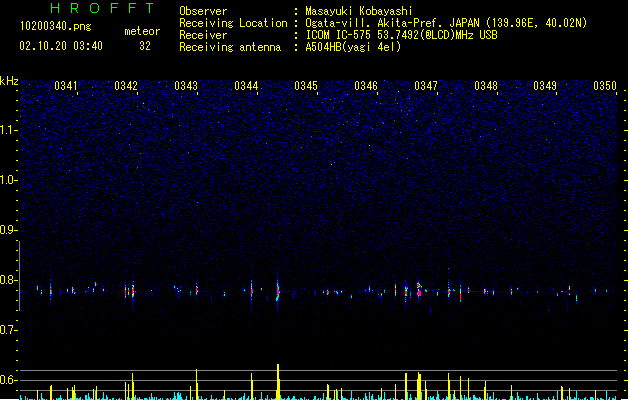Click the Observer label
This screenshot has height=400, width=629.
(x=203, y=11)
